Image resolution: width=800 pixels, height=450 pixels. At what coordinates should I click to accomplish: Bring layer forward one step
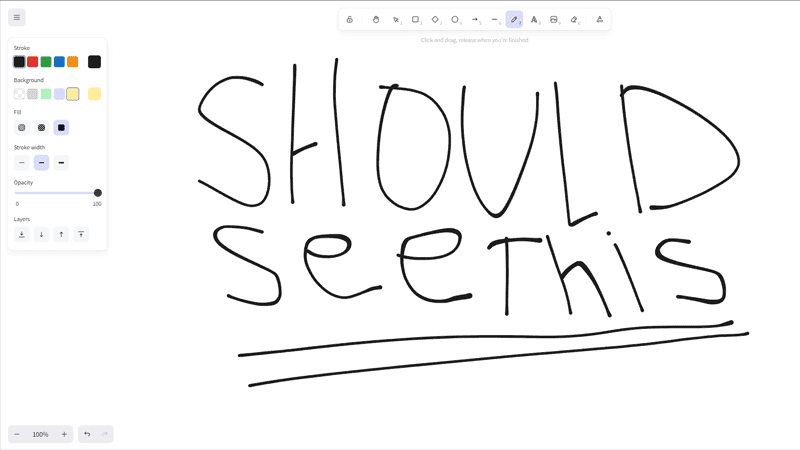coord(61,235)
